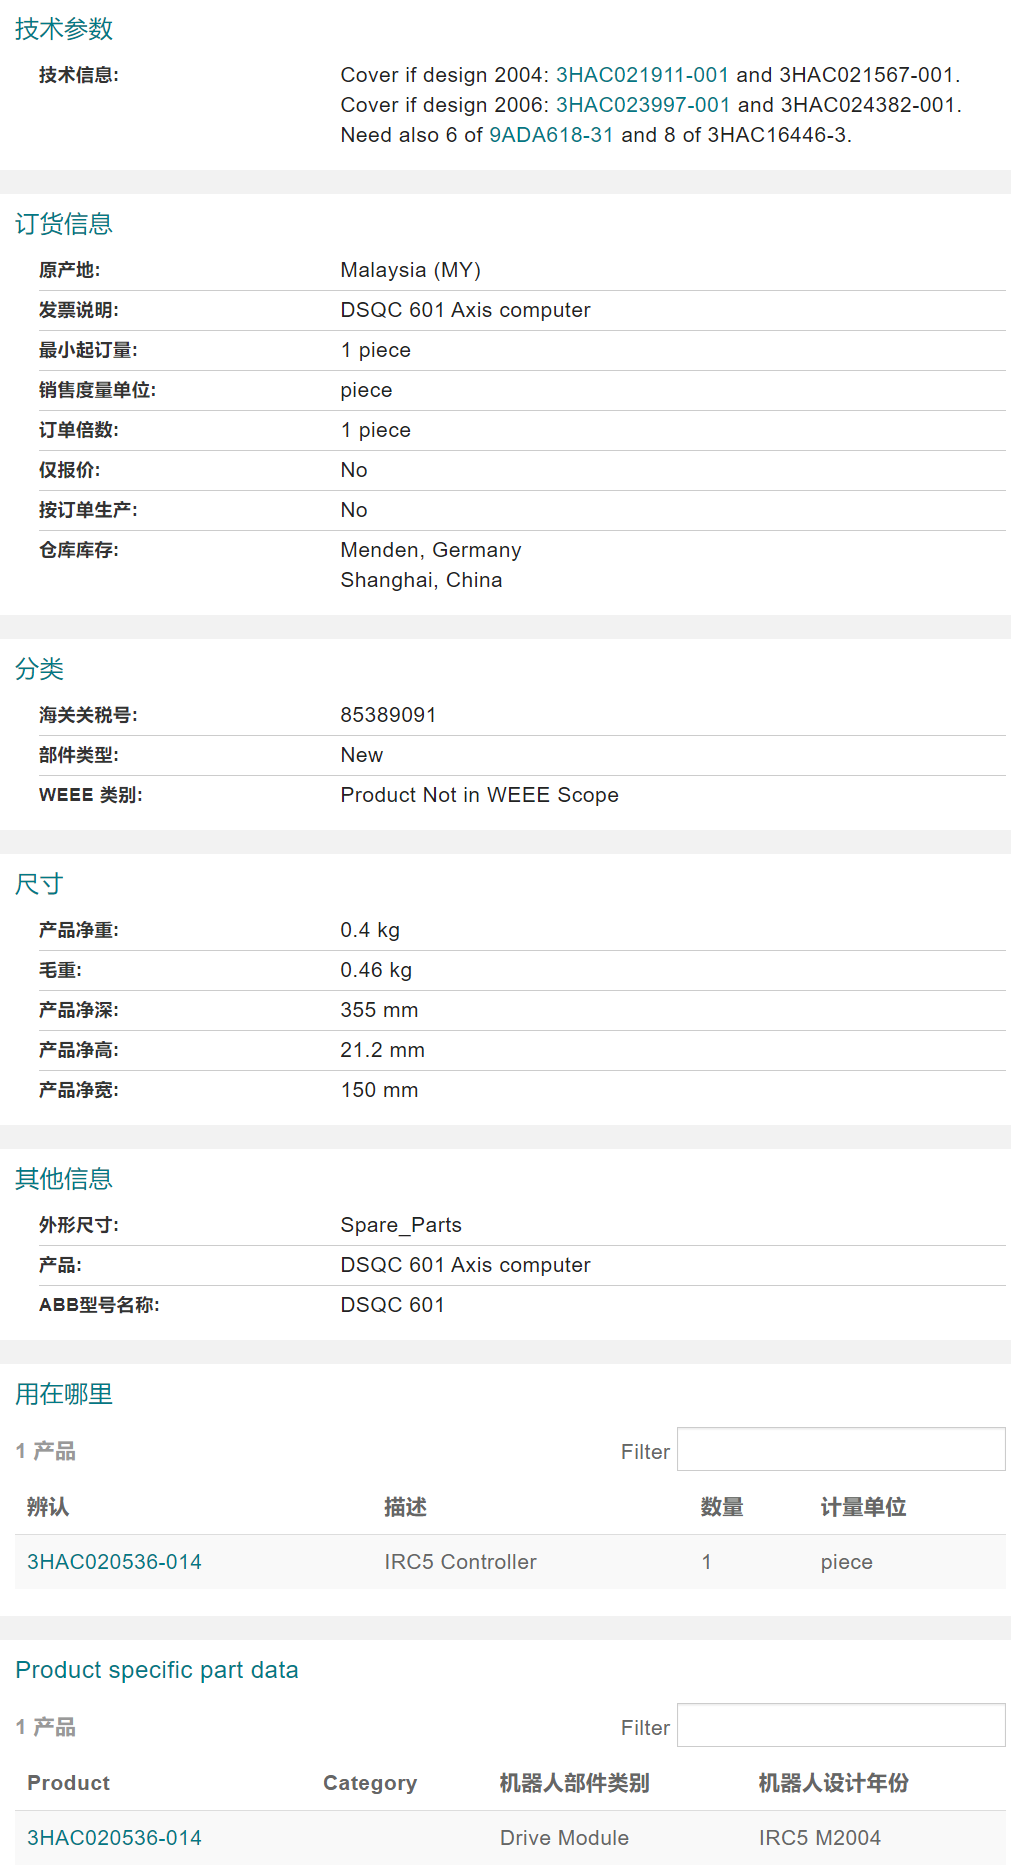Sort by the 辨认 column header

[x=48, y=1507]
